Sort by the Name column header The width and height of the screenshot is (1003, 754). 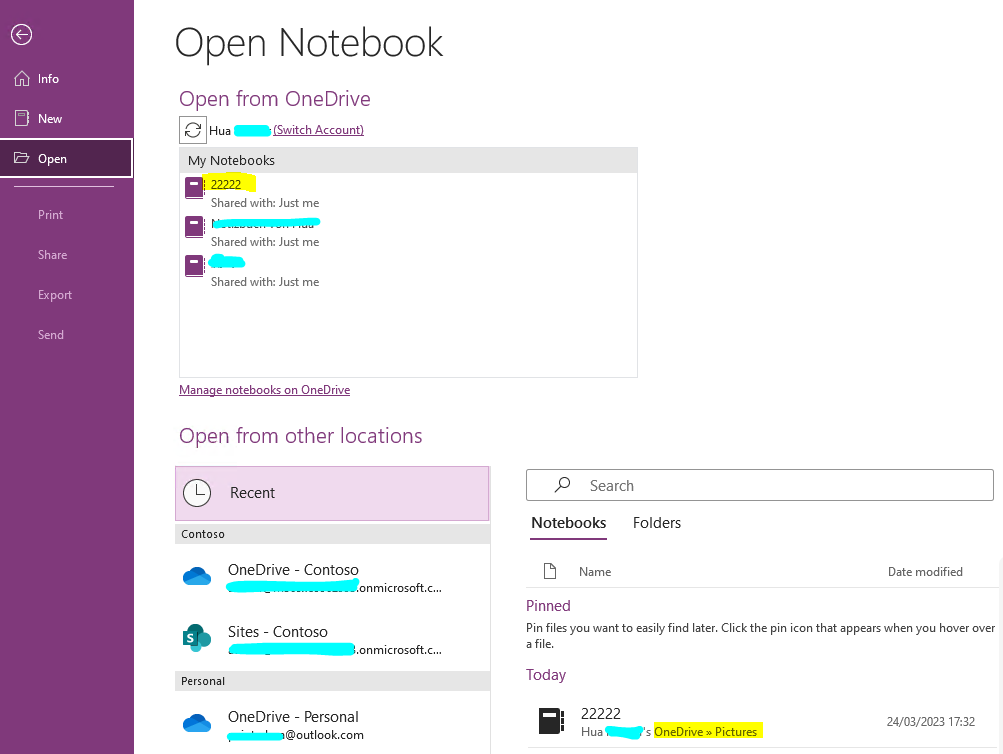pyautogui.click(x=595, y=572)
